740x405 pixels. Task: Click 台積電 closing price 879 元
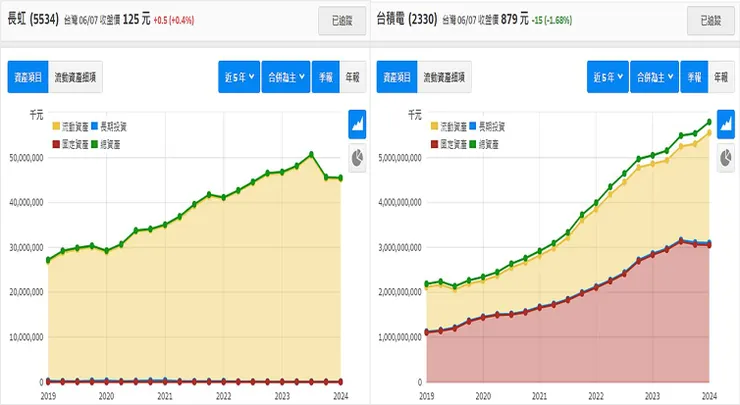[515, 19]
